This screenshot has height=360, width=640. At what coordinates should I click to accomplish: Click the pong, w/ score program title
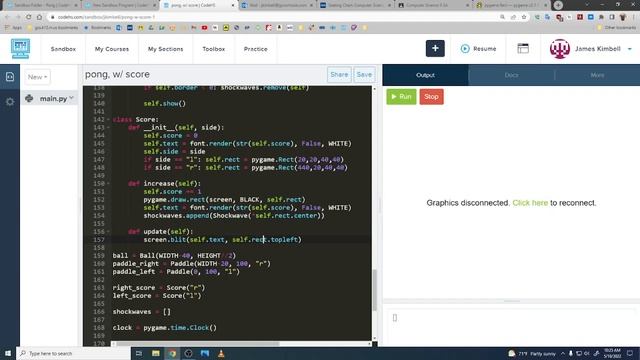click(x=117, y=74)
